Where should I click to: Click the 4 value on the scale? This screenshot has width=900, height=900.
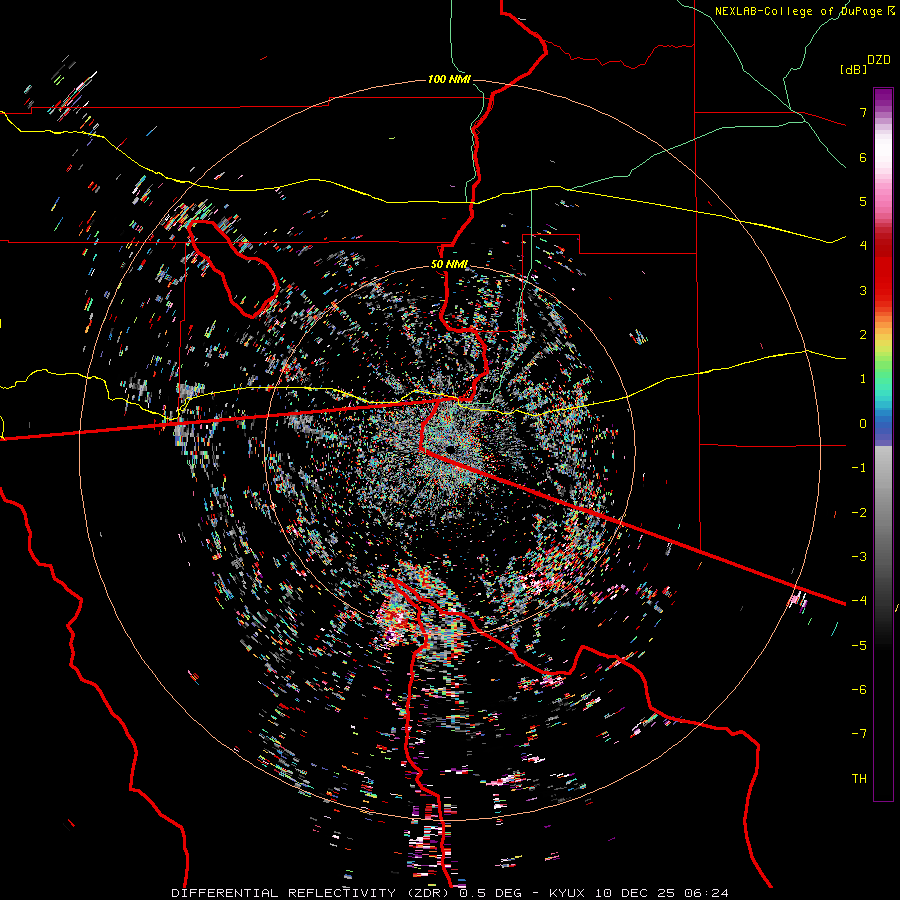(863, 246)
